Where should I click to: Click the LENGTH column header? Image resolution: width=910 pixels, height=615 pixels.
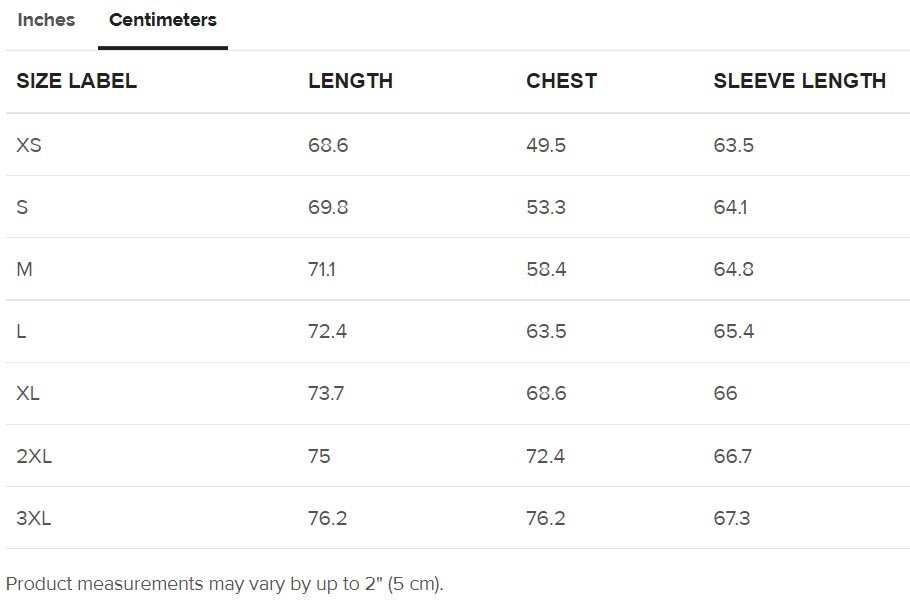[x=351, y=81]
